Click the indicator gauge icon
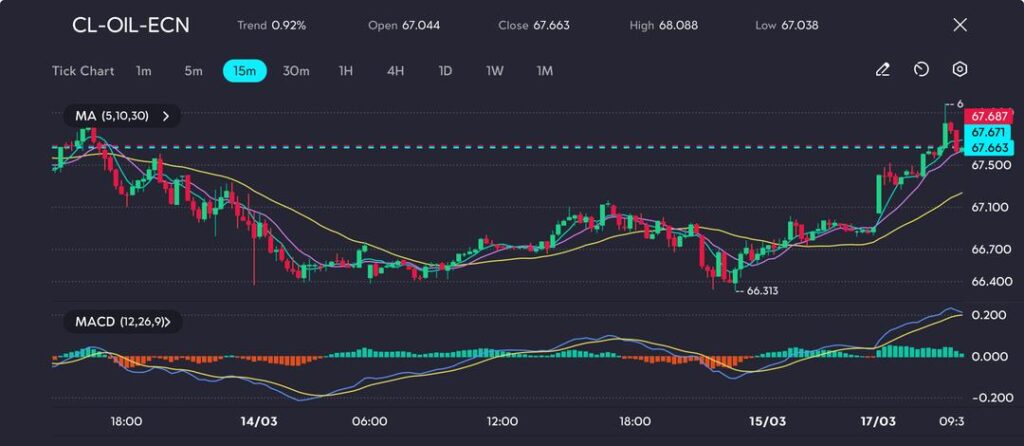This screenshot has width=1024, height=446. point(921,70)
